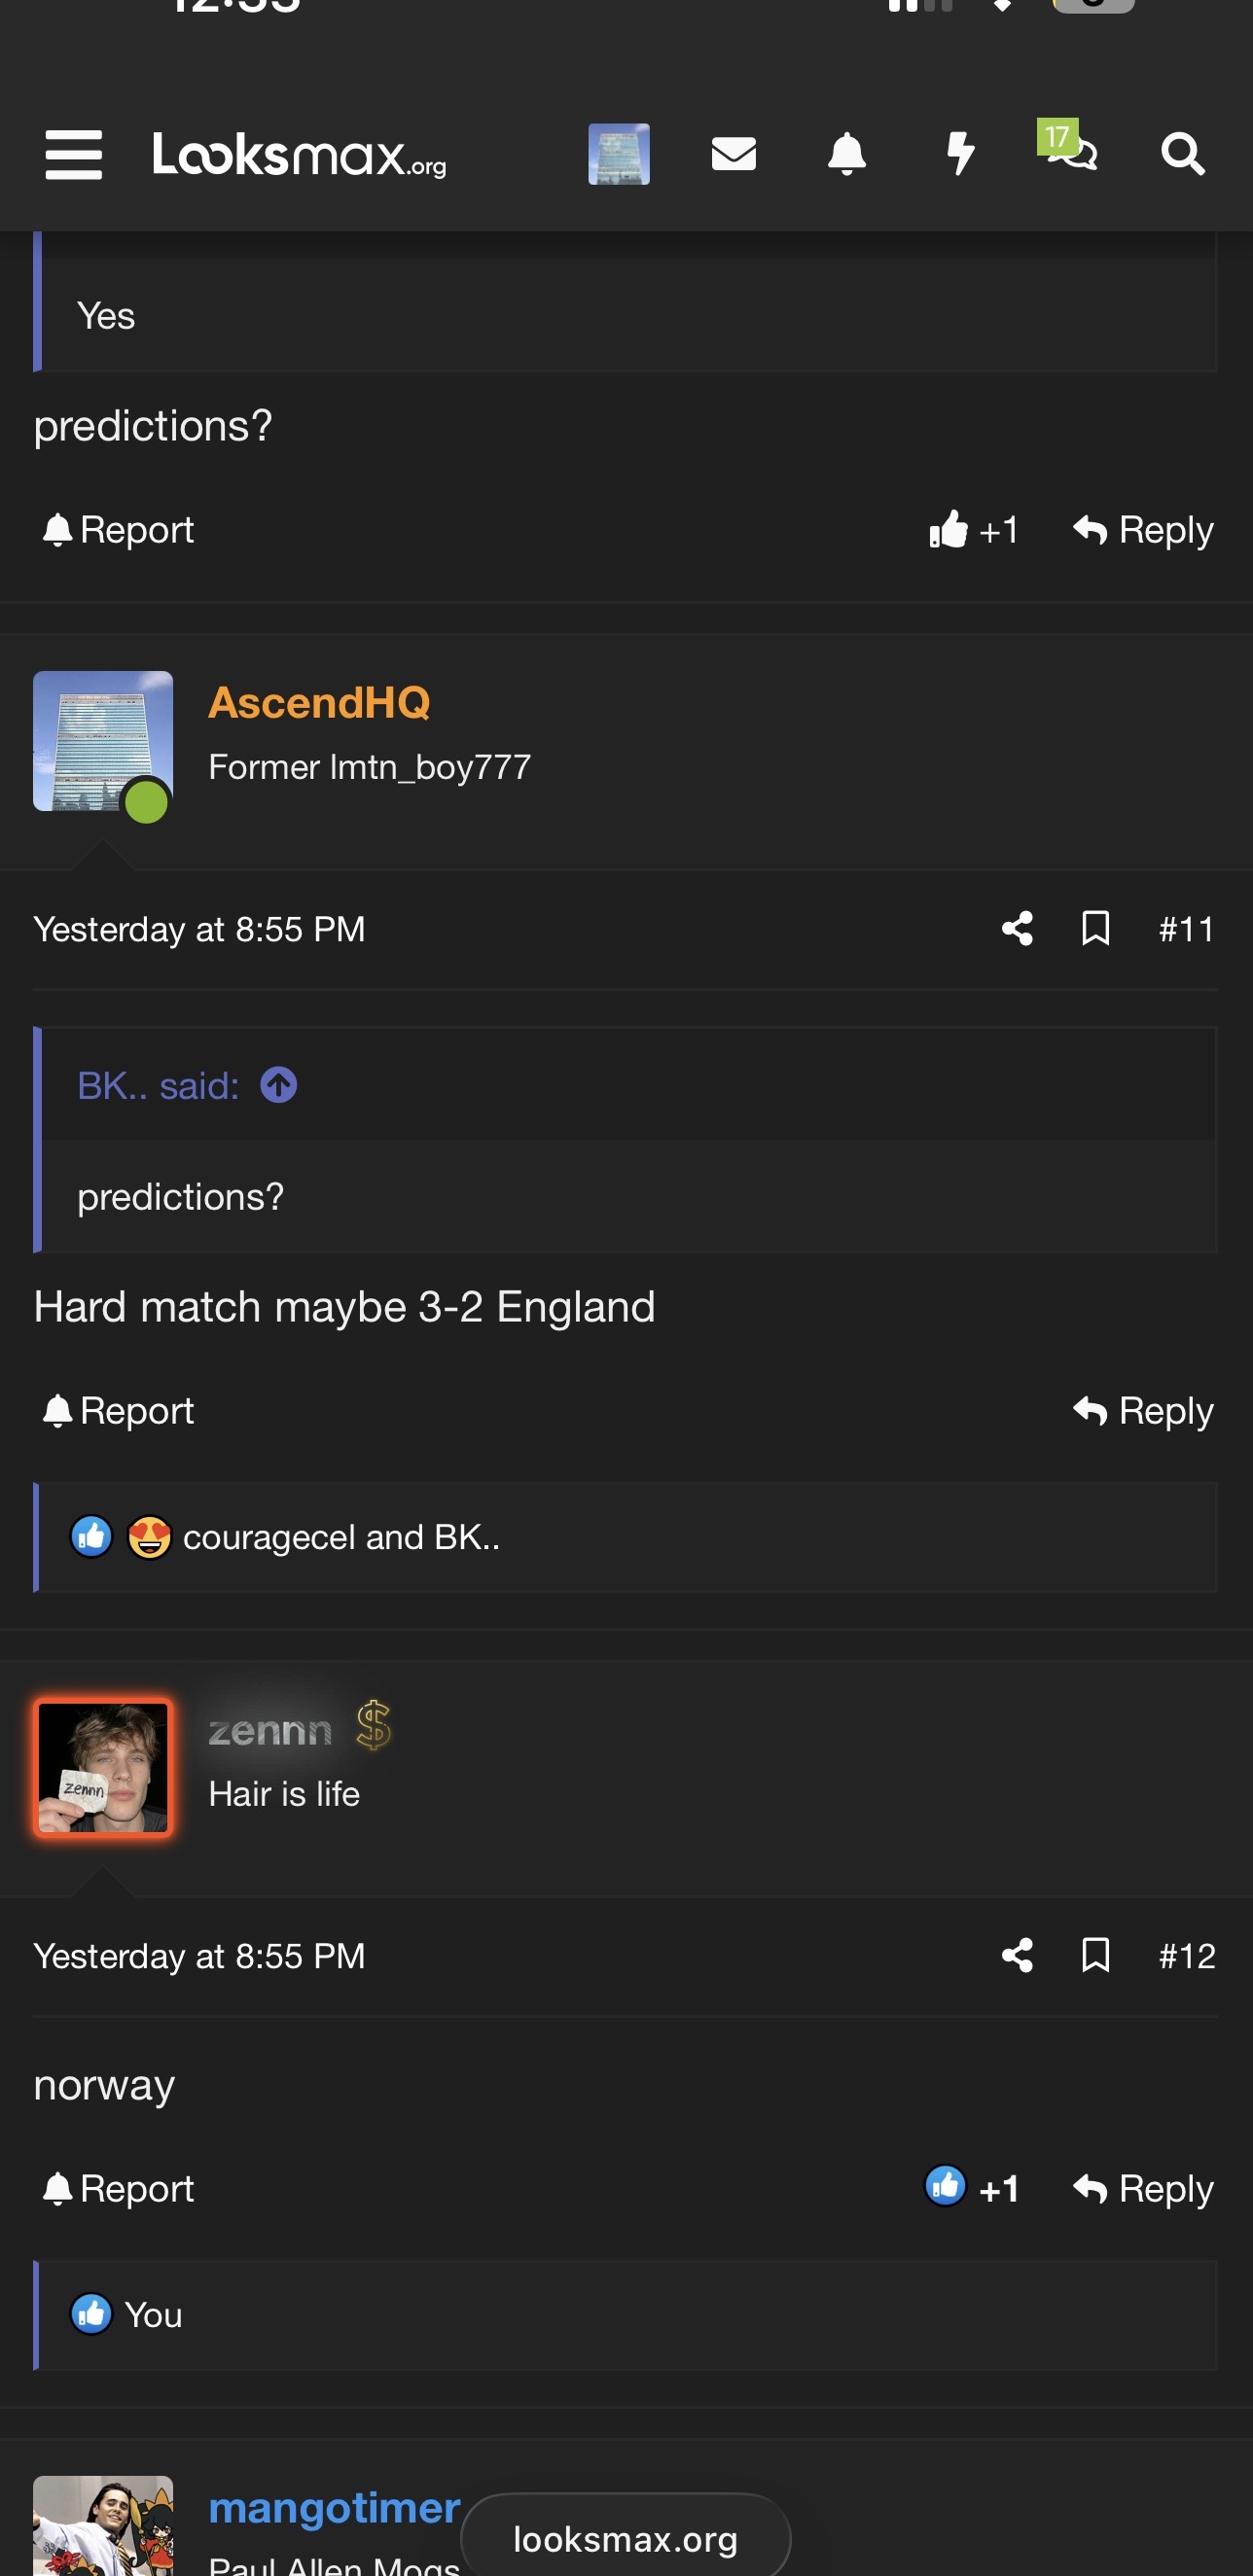
Task: Open the lightning bolt what's new icon
Action: 960,154
